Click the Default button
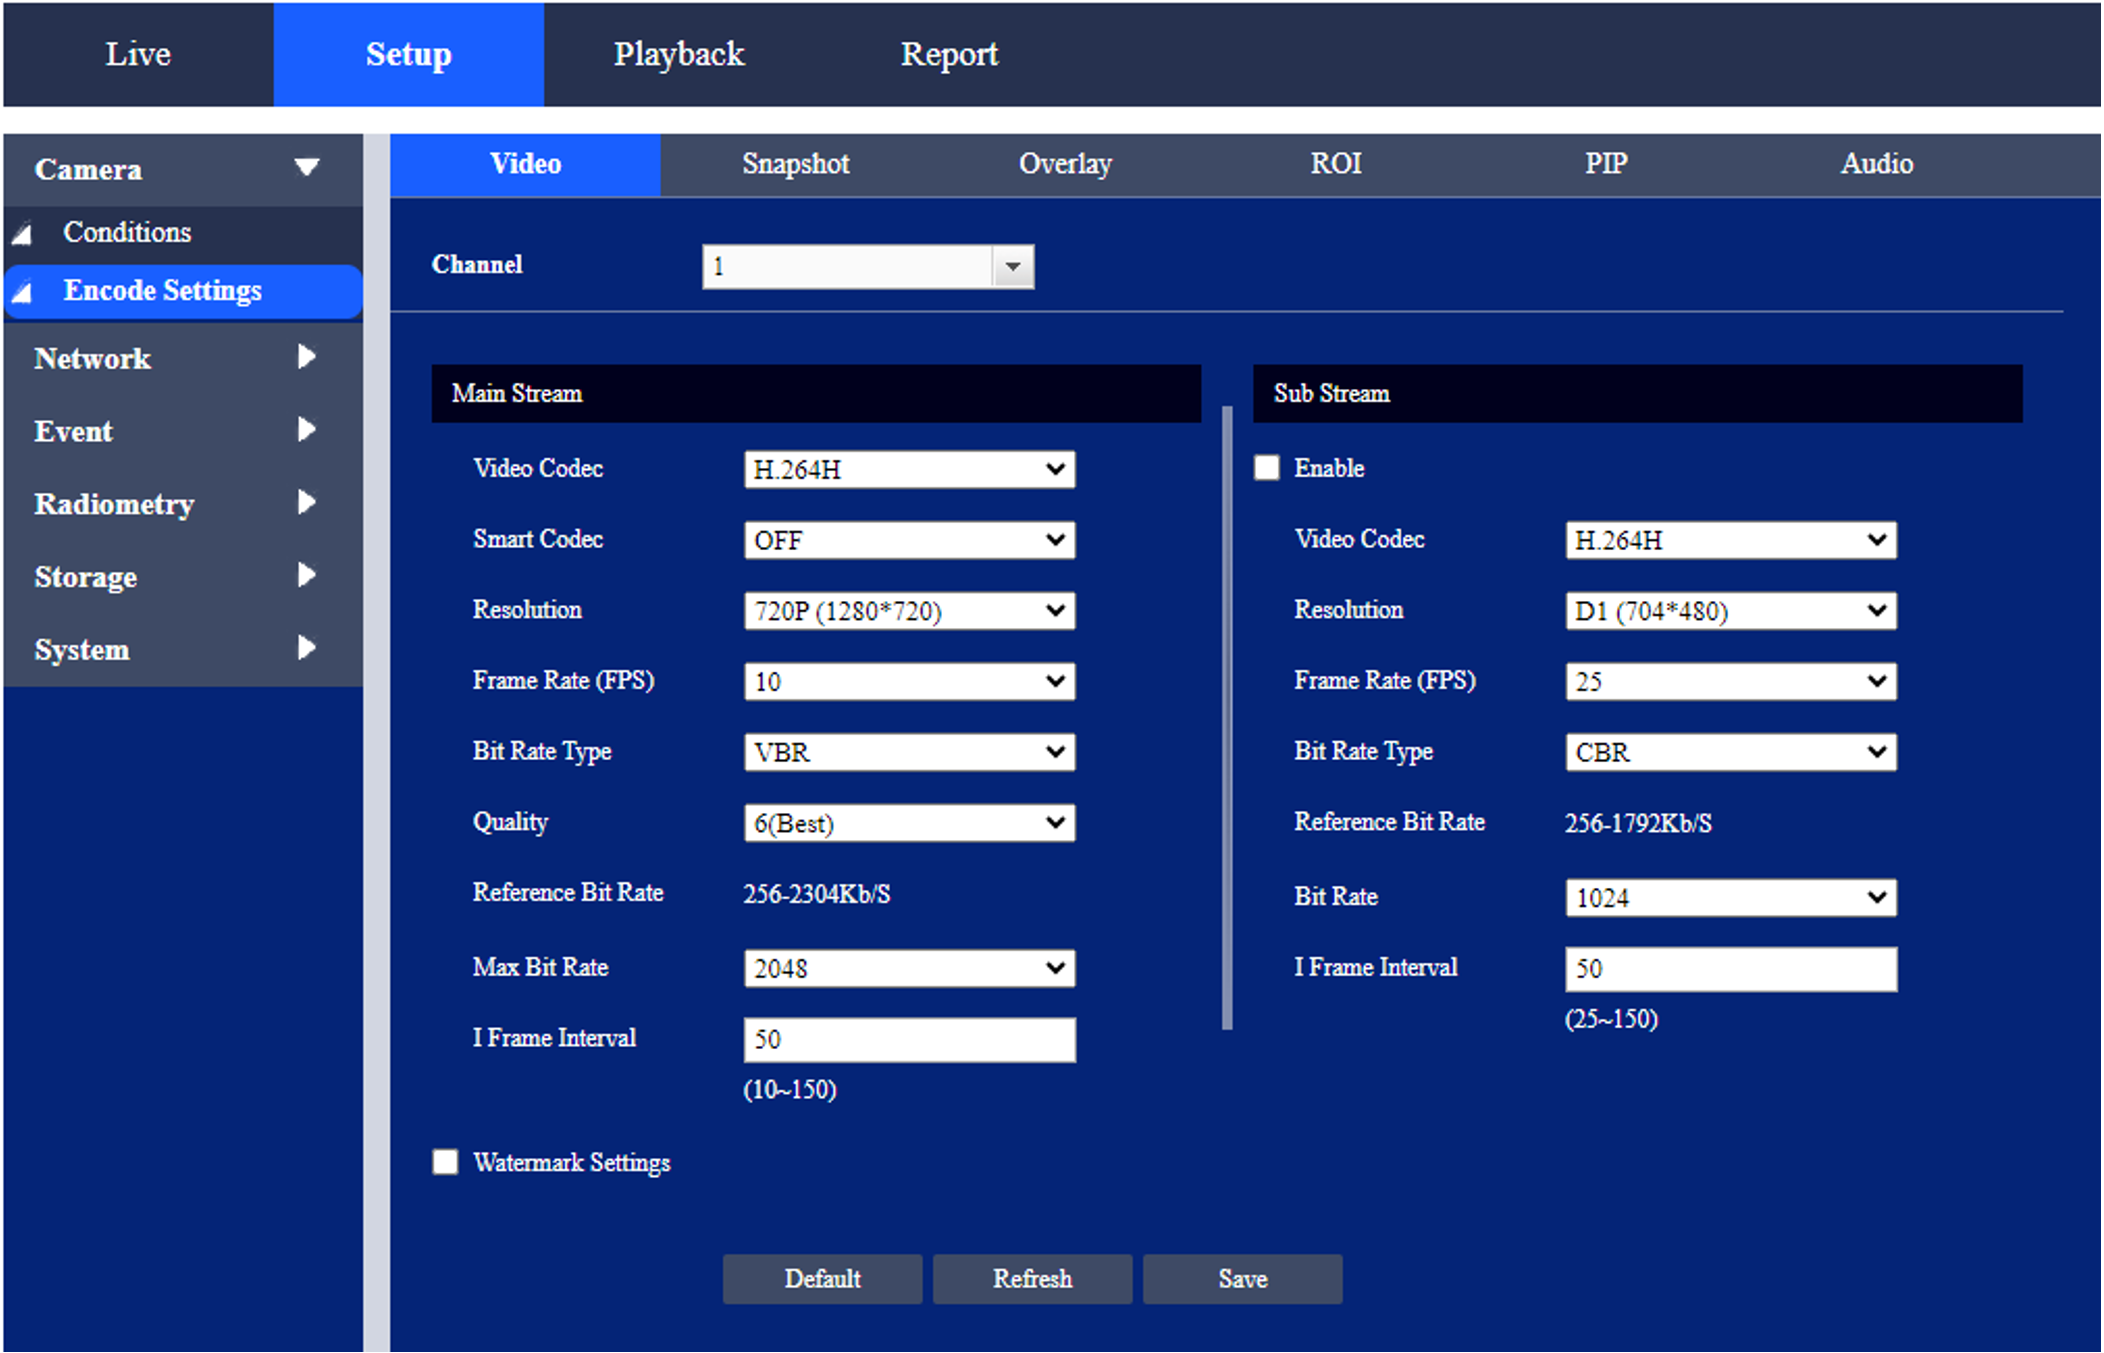 pos(822,1279)
